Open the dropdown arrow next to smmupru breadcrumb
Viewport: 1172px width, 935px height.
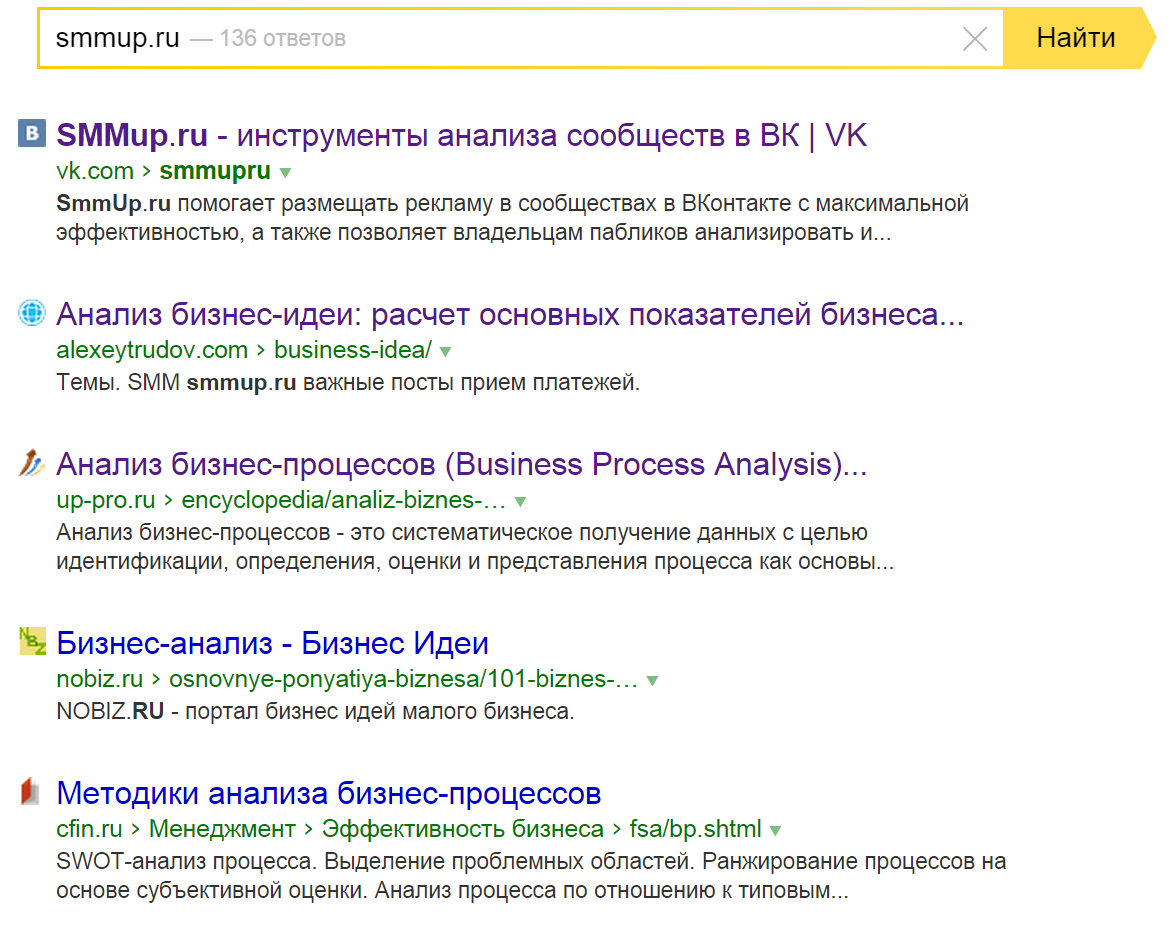pos(284,172)
